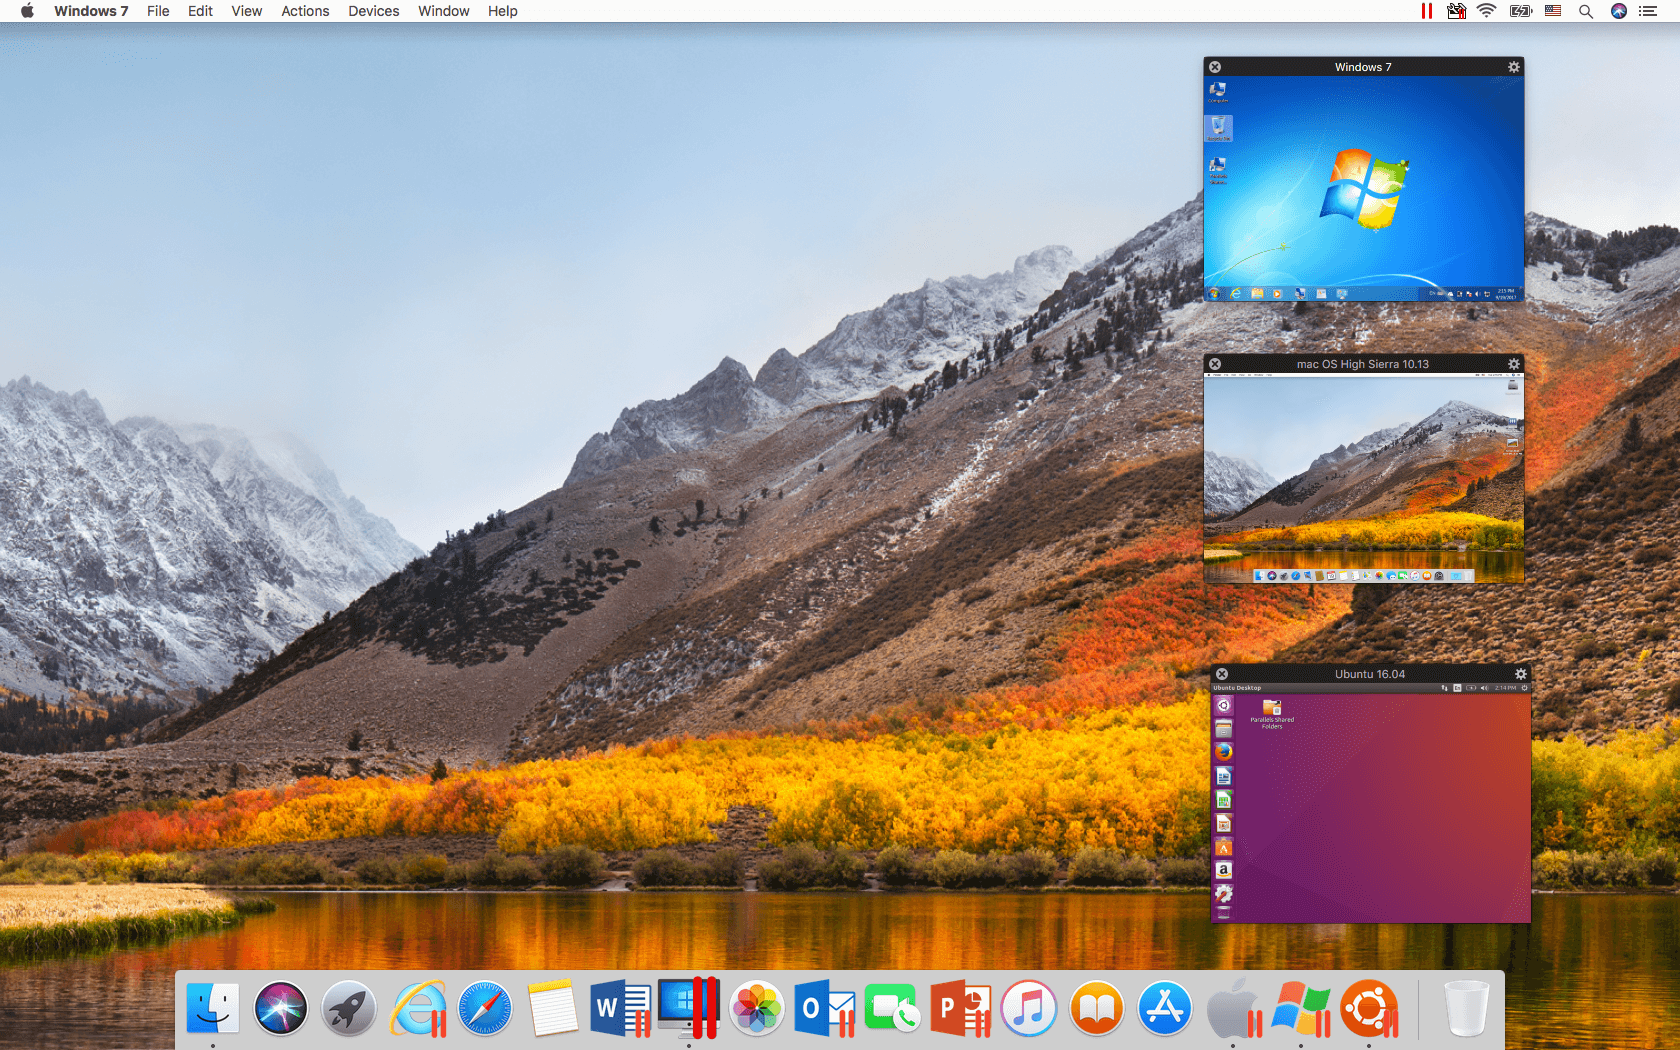Viewport: 1680px width, 1050px height.
Task: Click the macOS virtual machine Apple icon in Dock
Action: coord(1233,1008)
